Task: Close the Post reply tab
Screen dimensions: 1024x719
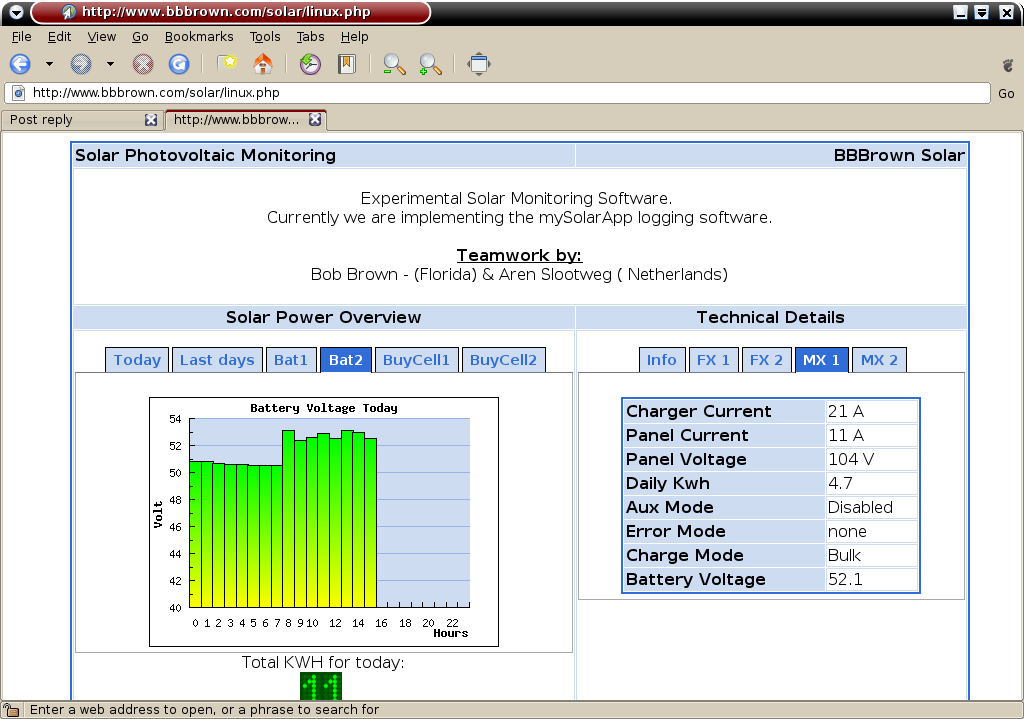Action: coord(151,120)
